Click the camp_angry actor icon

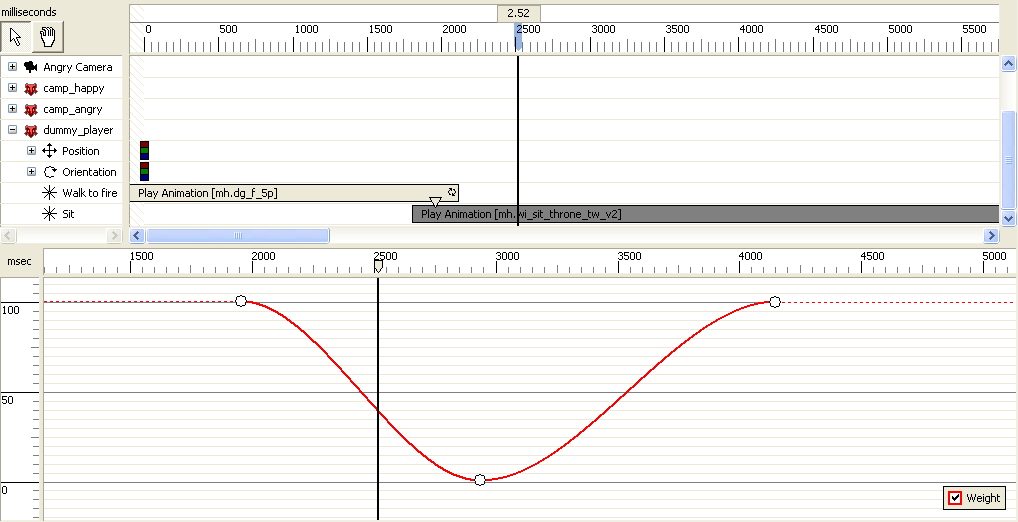(31, 109)
